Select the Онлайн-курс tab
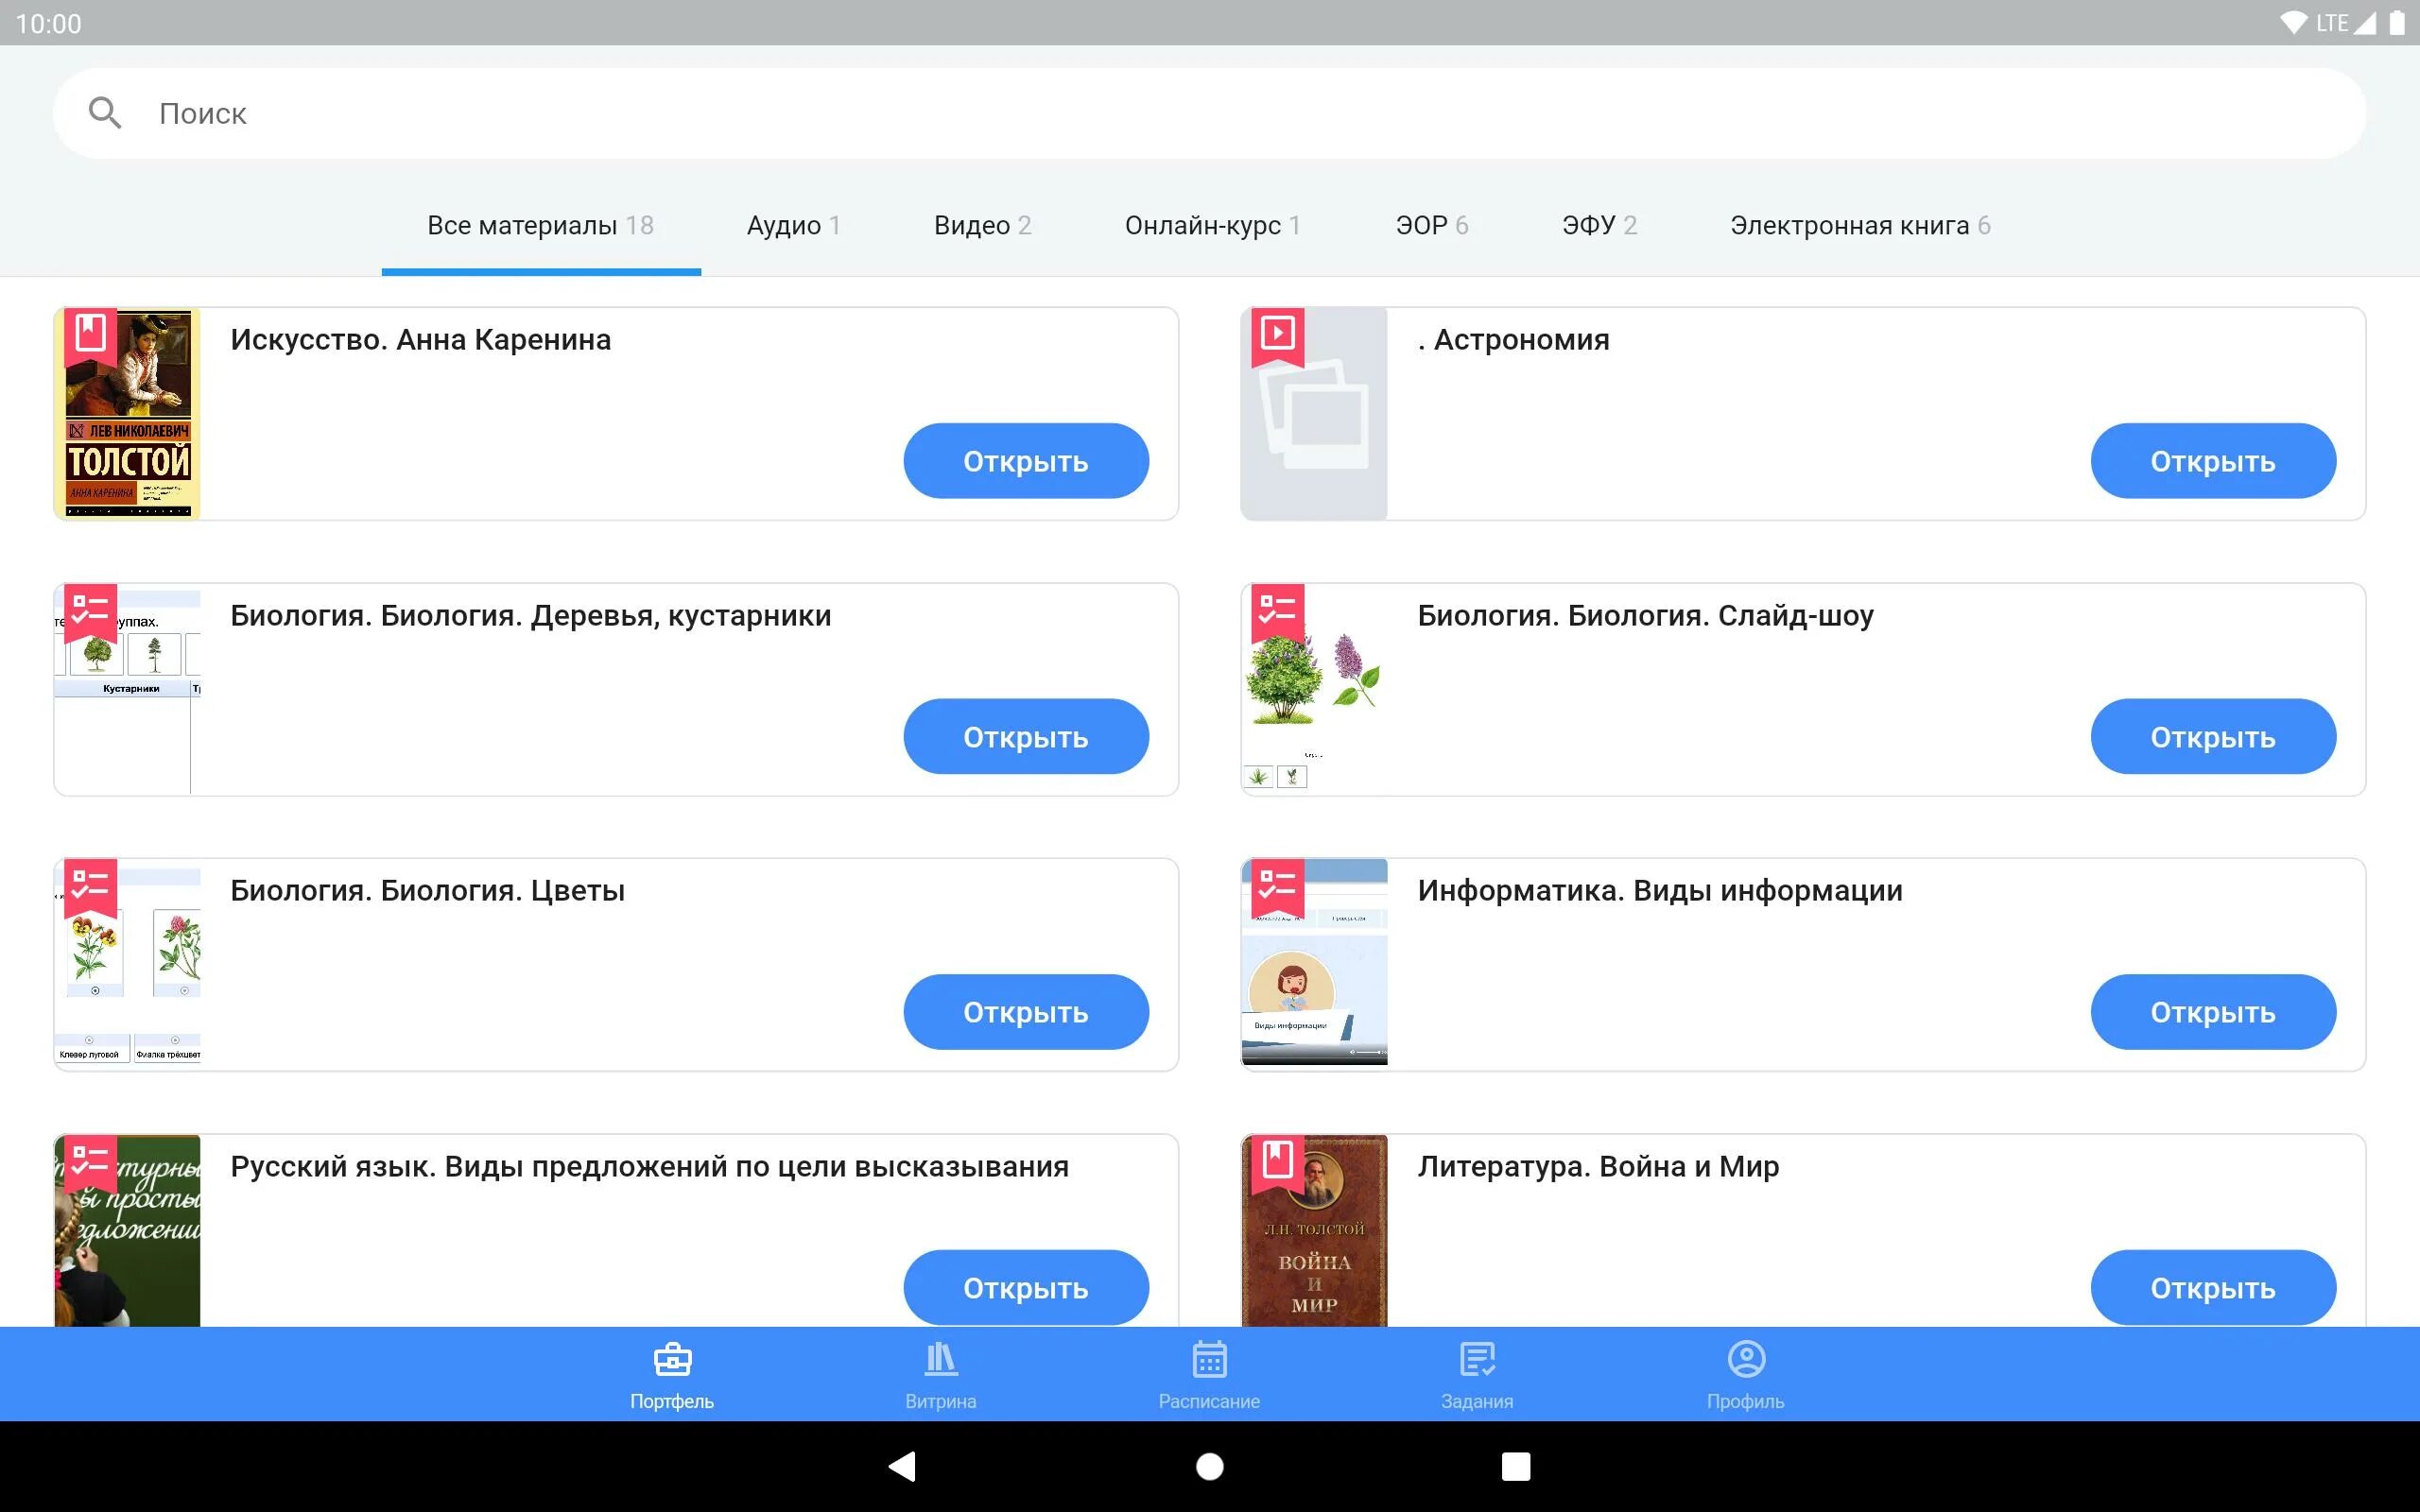The width and height of the screenshot is (2420, 1512). point(1212,226)
